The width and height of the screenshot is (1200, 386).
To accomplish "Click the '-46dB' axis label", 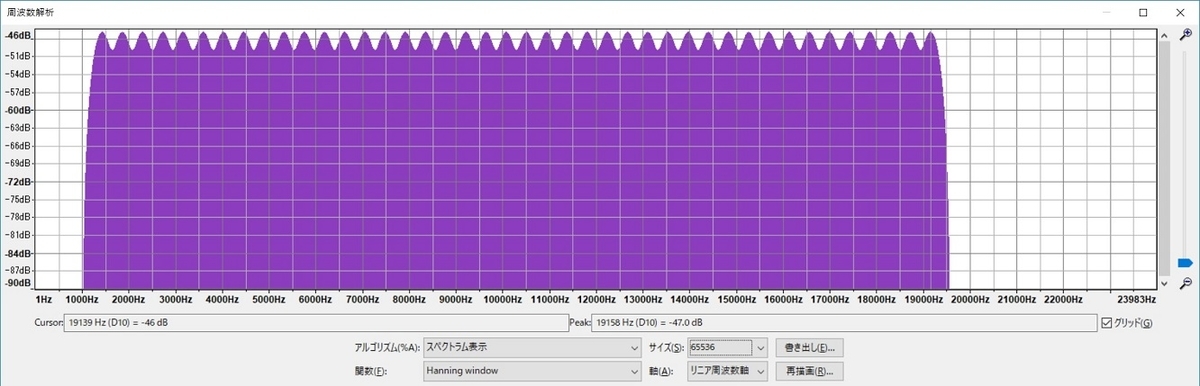I will pos(18,36).
